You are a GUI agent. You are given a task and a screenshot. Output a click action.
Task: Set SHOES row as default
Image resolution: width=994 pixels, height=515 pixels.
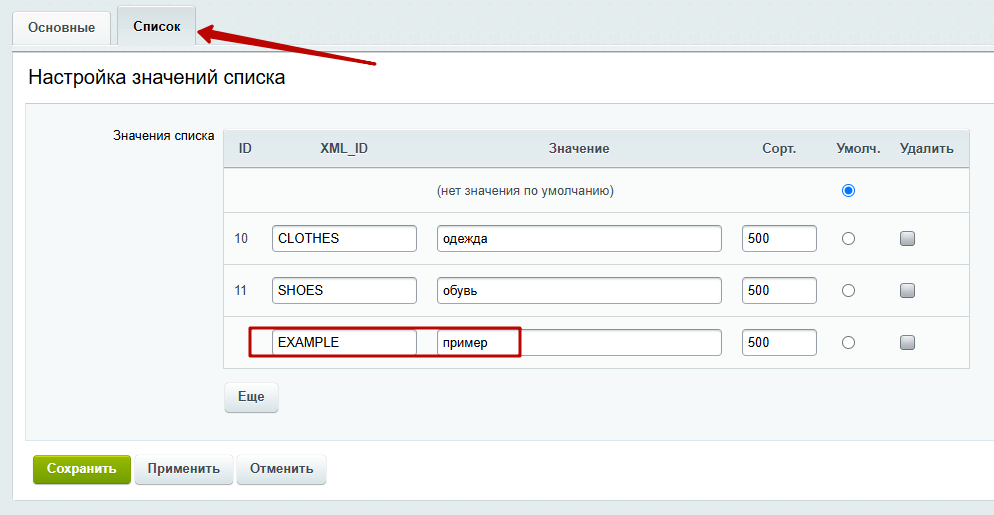click(848, 290)
